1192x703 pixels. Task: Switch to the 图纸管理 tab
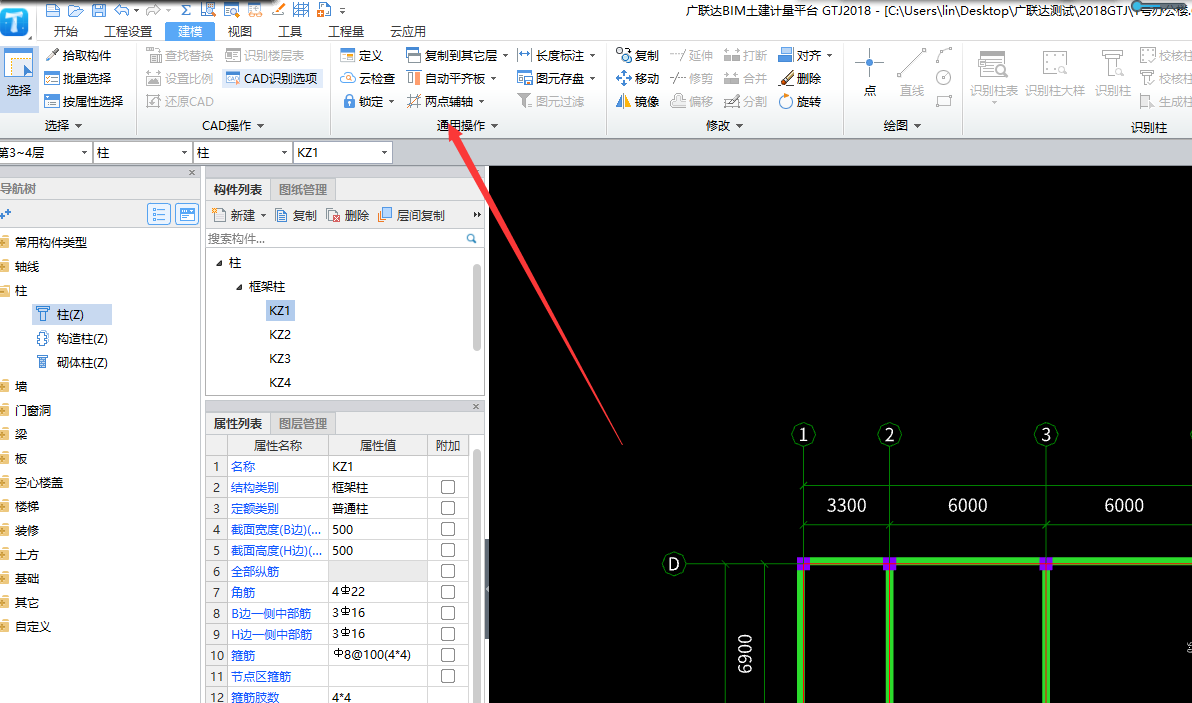click(x=303, y=189)
